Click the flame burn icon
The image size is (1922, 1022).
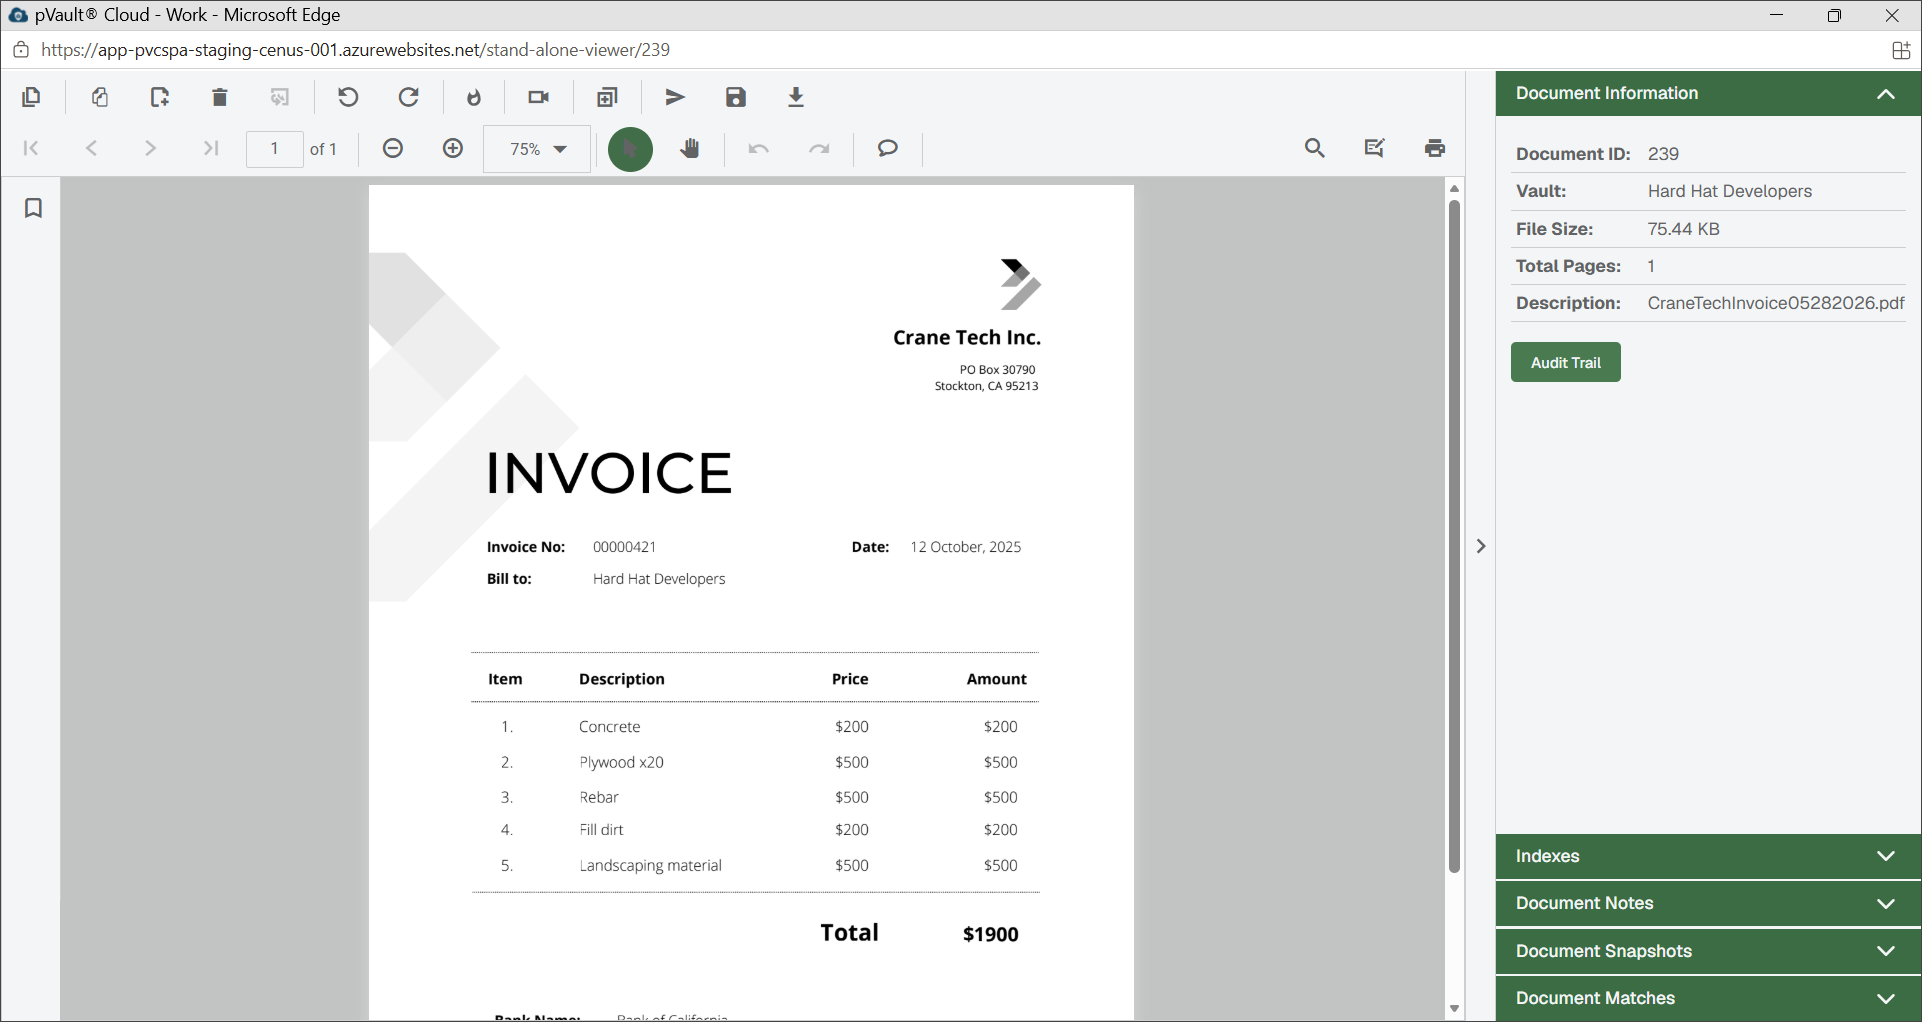(474, 97)
